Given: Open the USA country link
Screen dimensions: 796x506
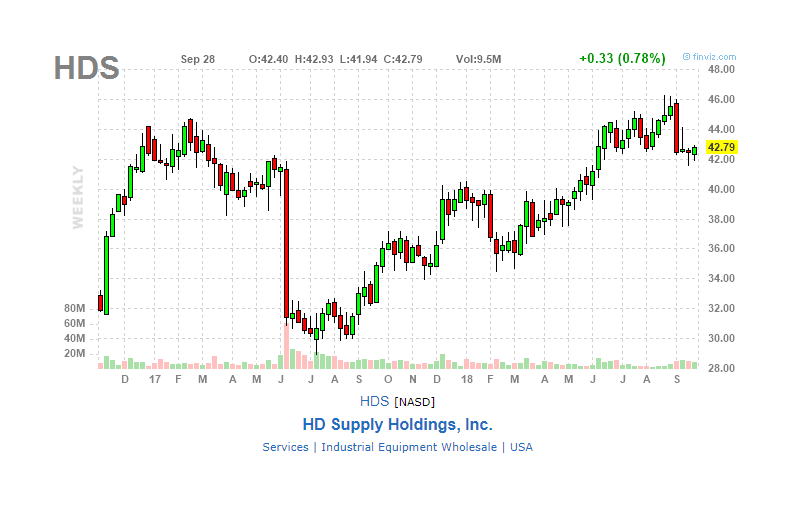Looking at the screenshot, I should [521, 447].
